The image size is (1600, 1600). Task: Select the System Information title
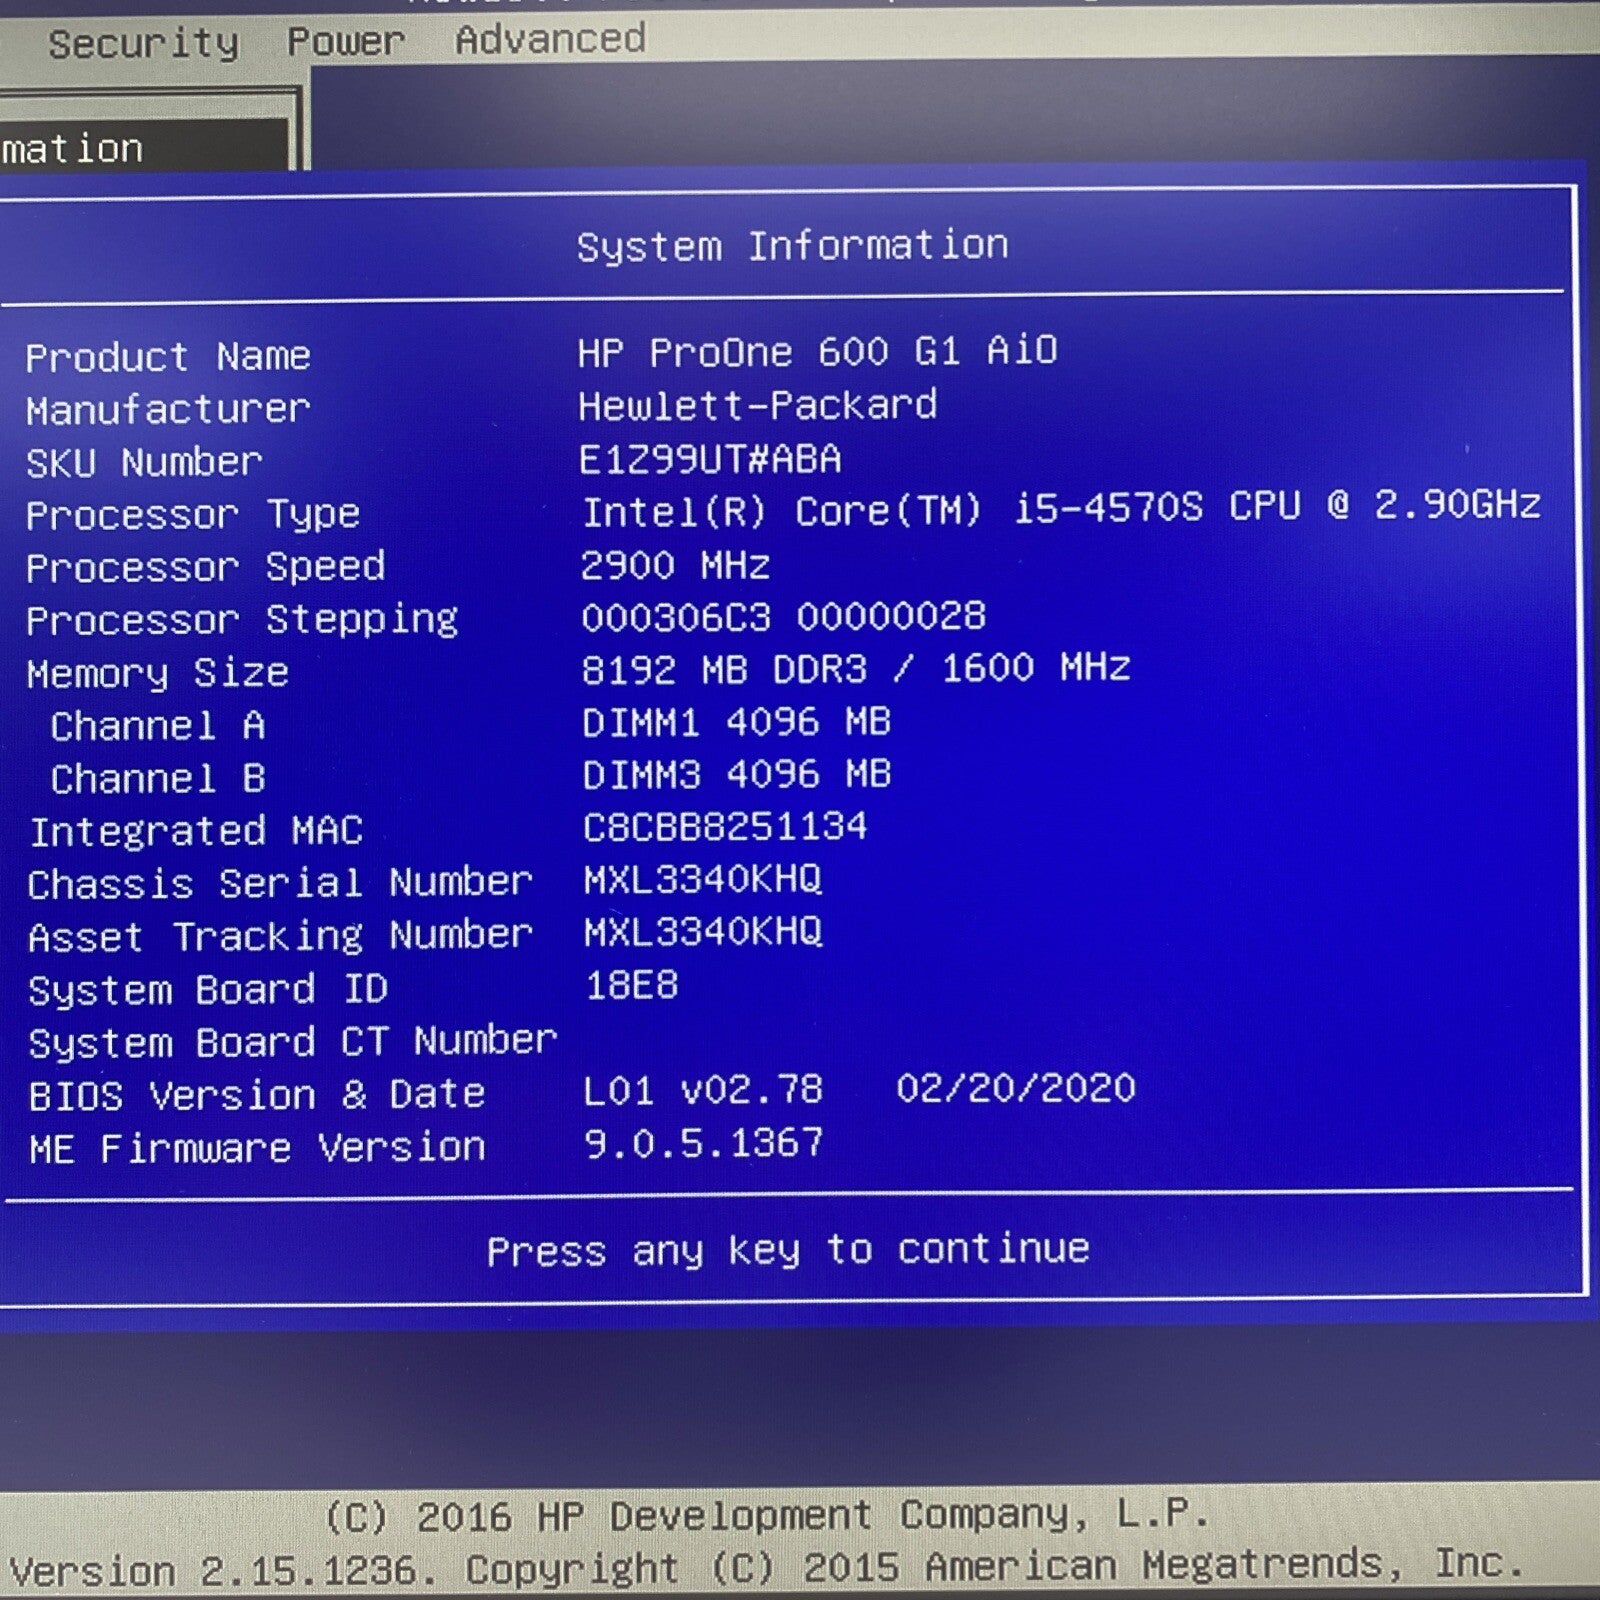pyautogui.click(x=793, y=246)
